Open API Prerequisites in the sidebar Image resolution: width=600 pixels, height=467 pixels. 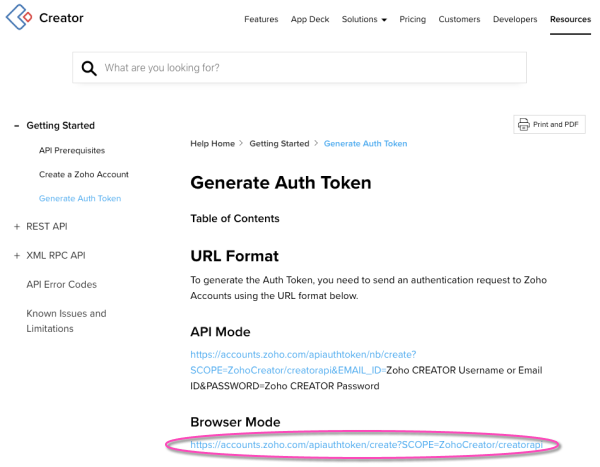coord(72,150)
